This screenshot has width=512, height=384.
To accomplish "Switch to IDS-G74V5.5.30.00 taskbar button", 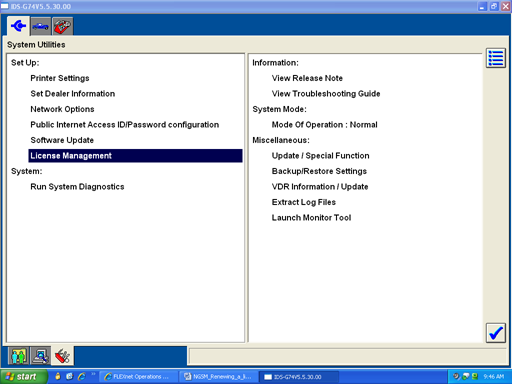I will tap(299, 377).
